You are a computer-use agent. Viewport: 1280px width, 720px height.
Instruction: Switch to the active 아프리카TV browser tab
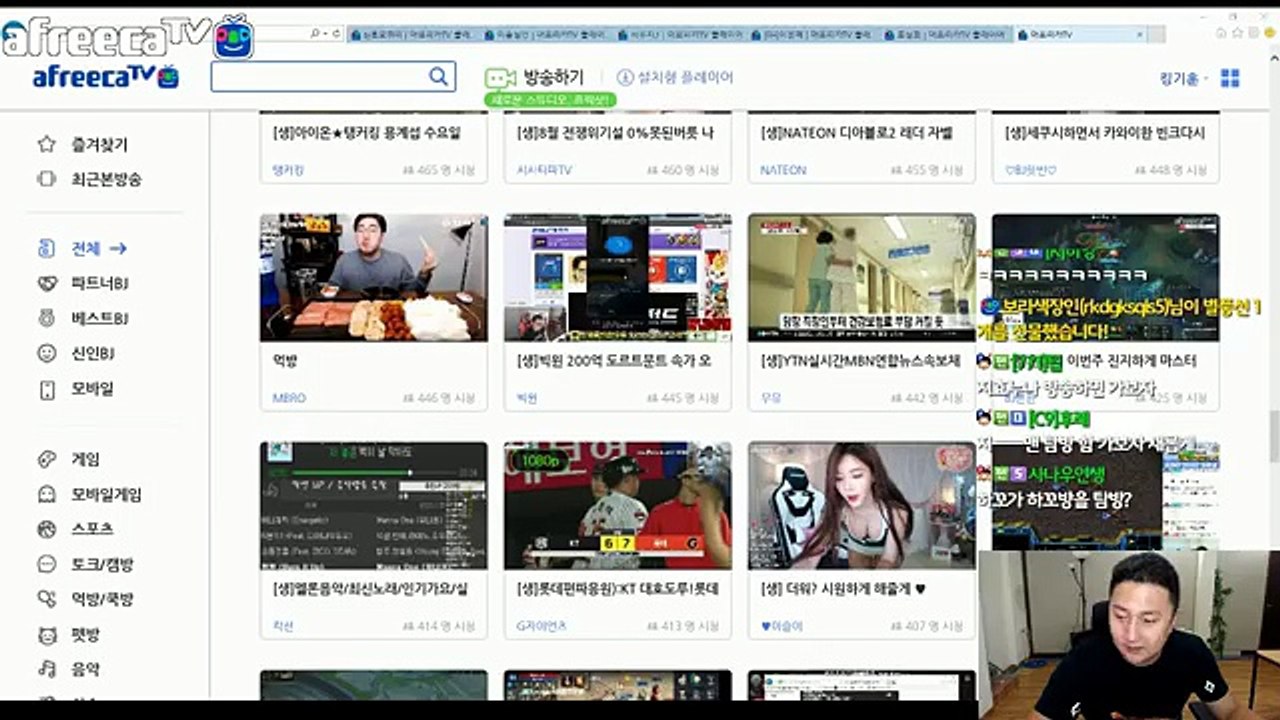(x=1080, y=34)
